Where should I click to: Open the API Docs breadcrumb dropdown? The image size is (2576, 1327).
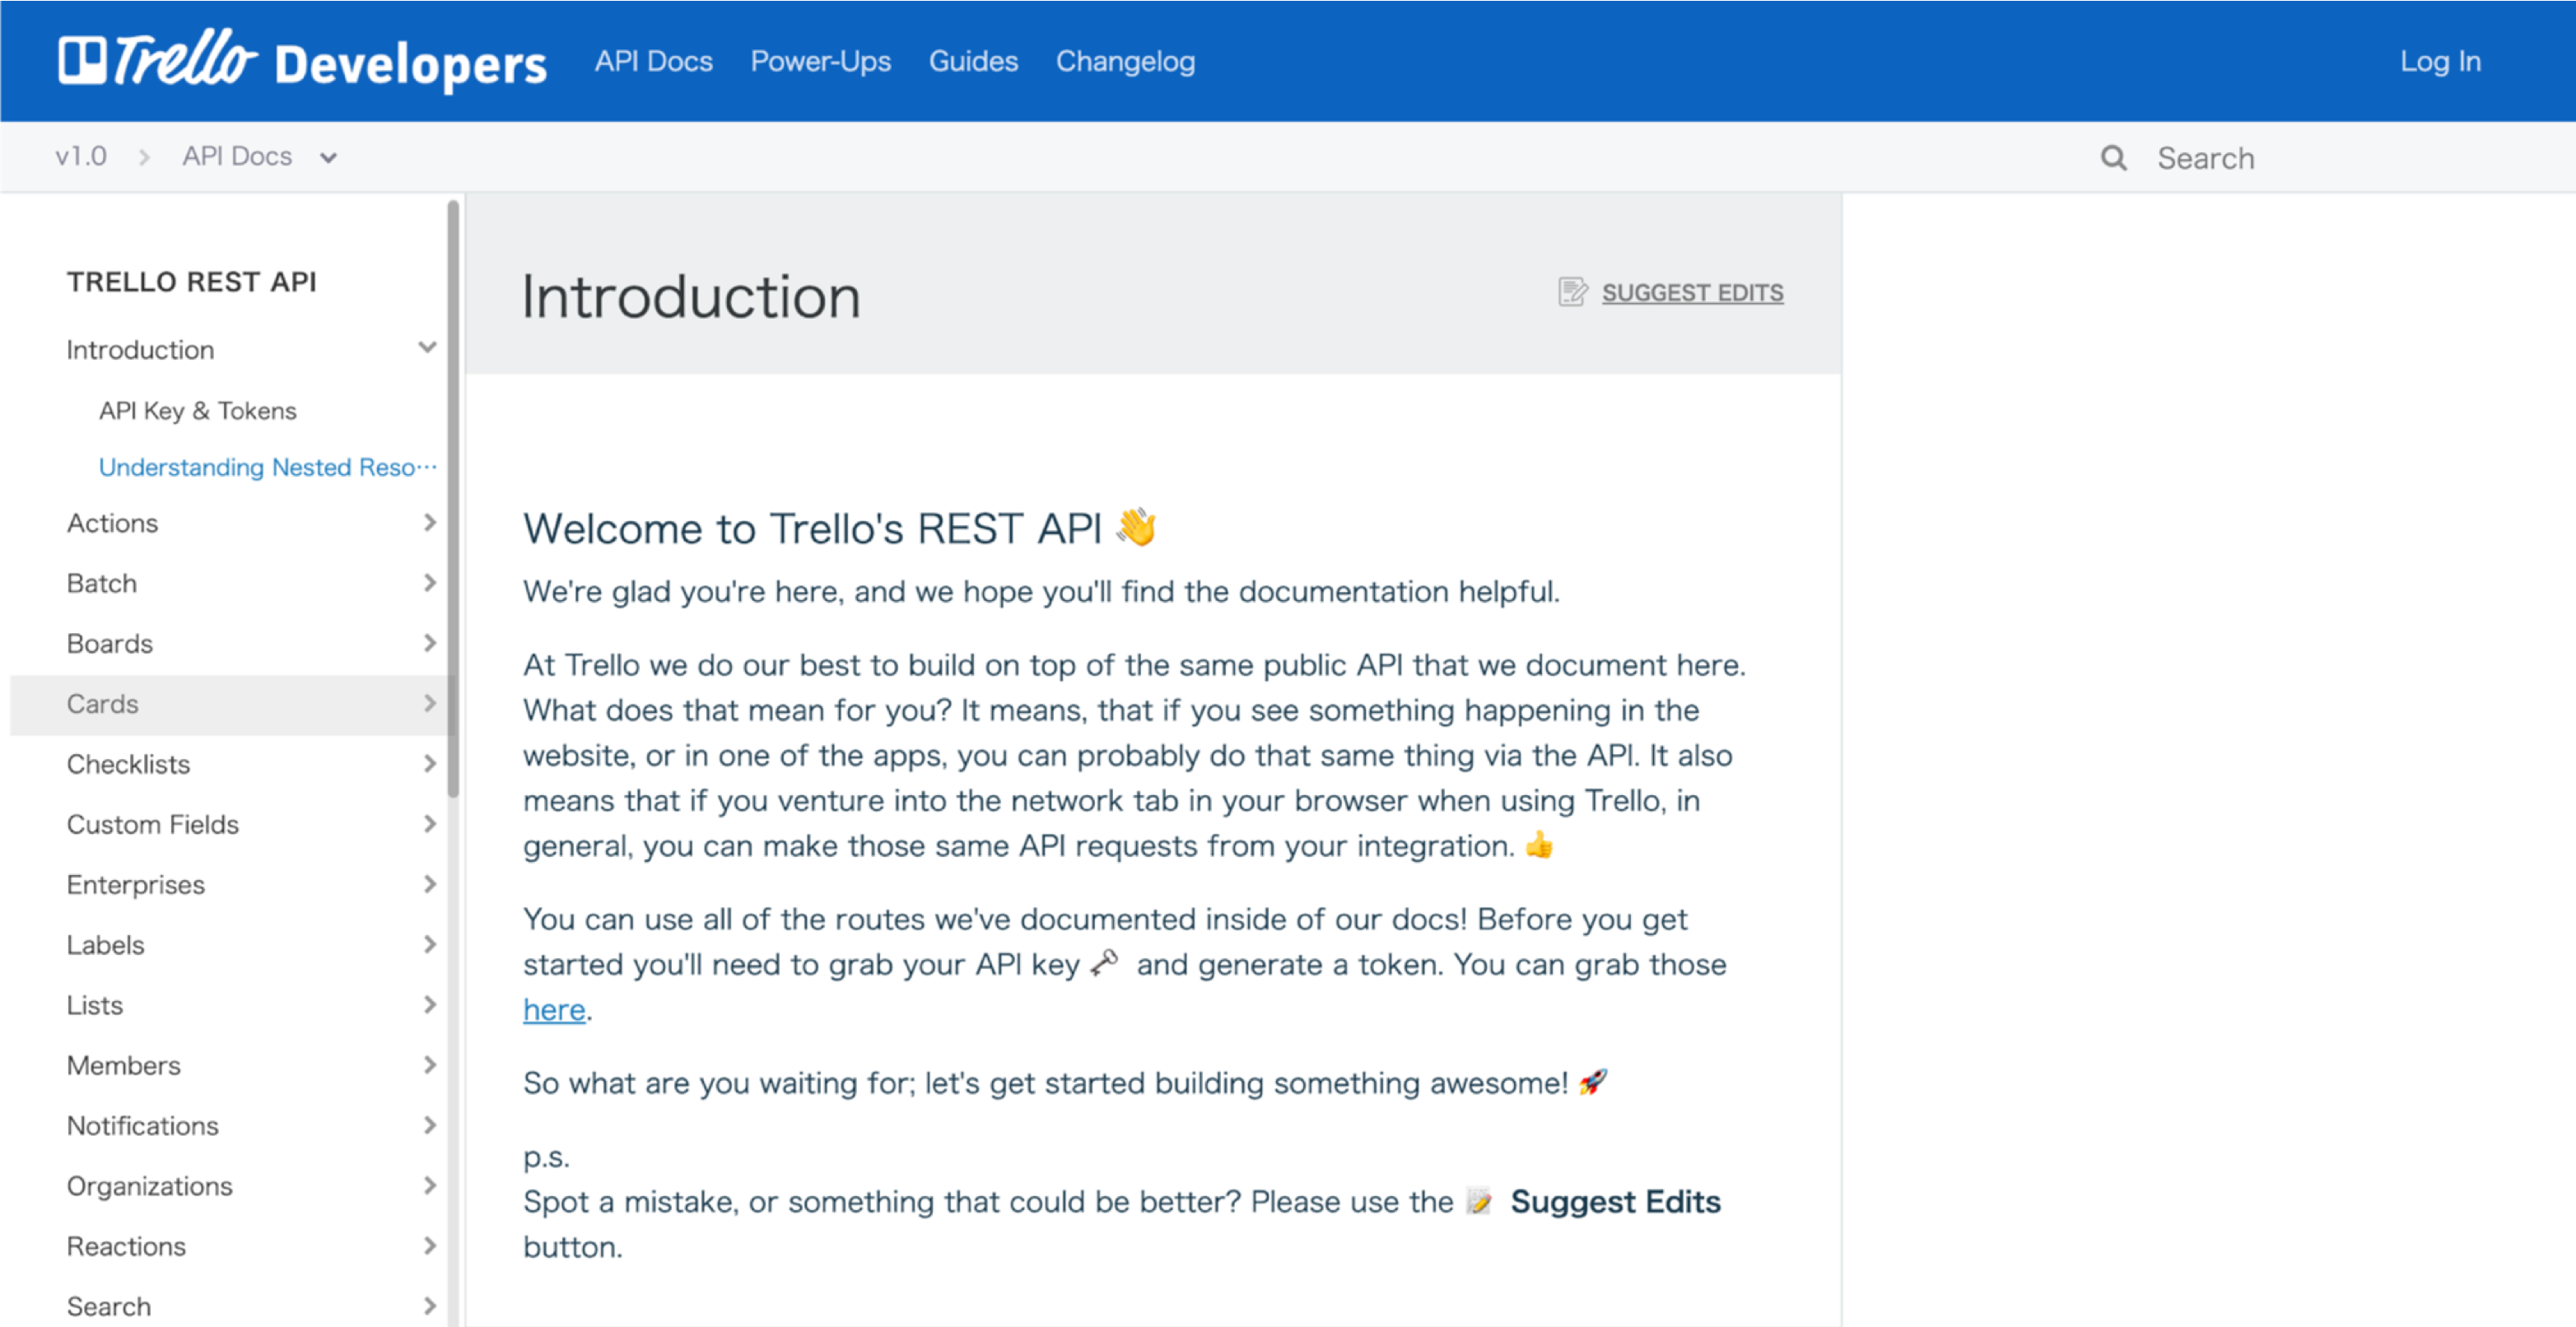click(259, 156)
